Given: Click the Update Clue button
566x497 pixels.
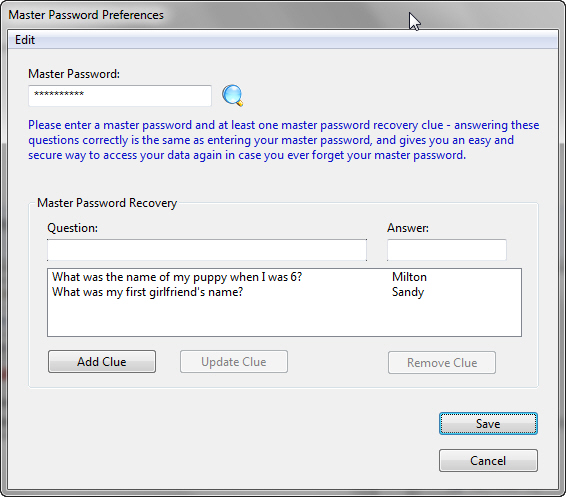Looking at the screenshot, I should point(234,361).
